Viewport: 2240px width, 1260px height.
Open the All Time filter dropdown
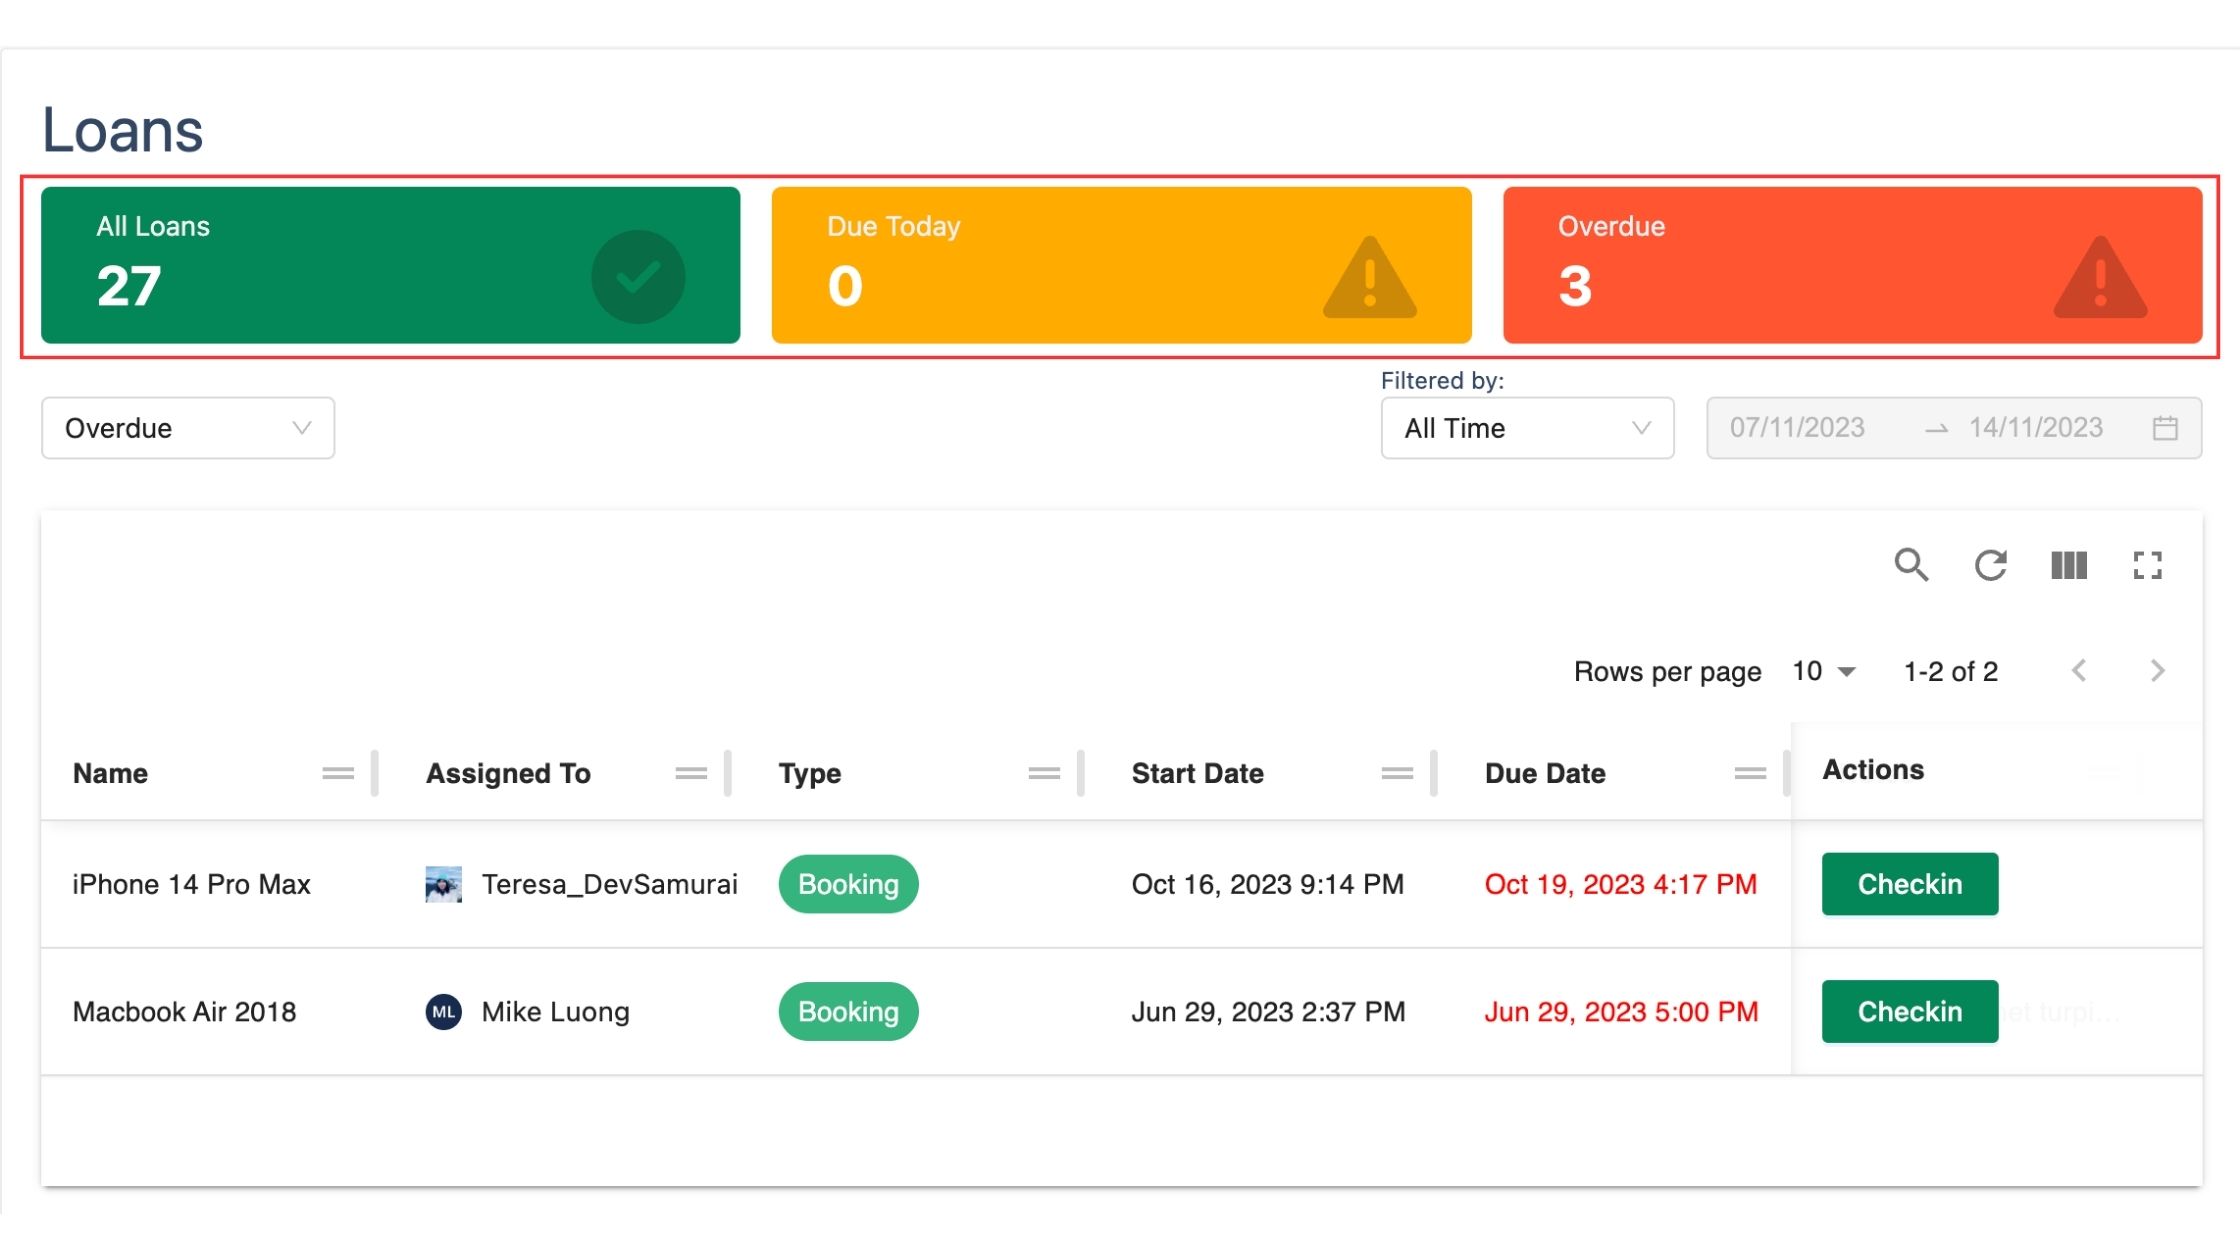point(1527,428)
